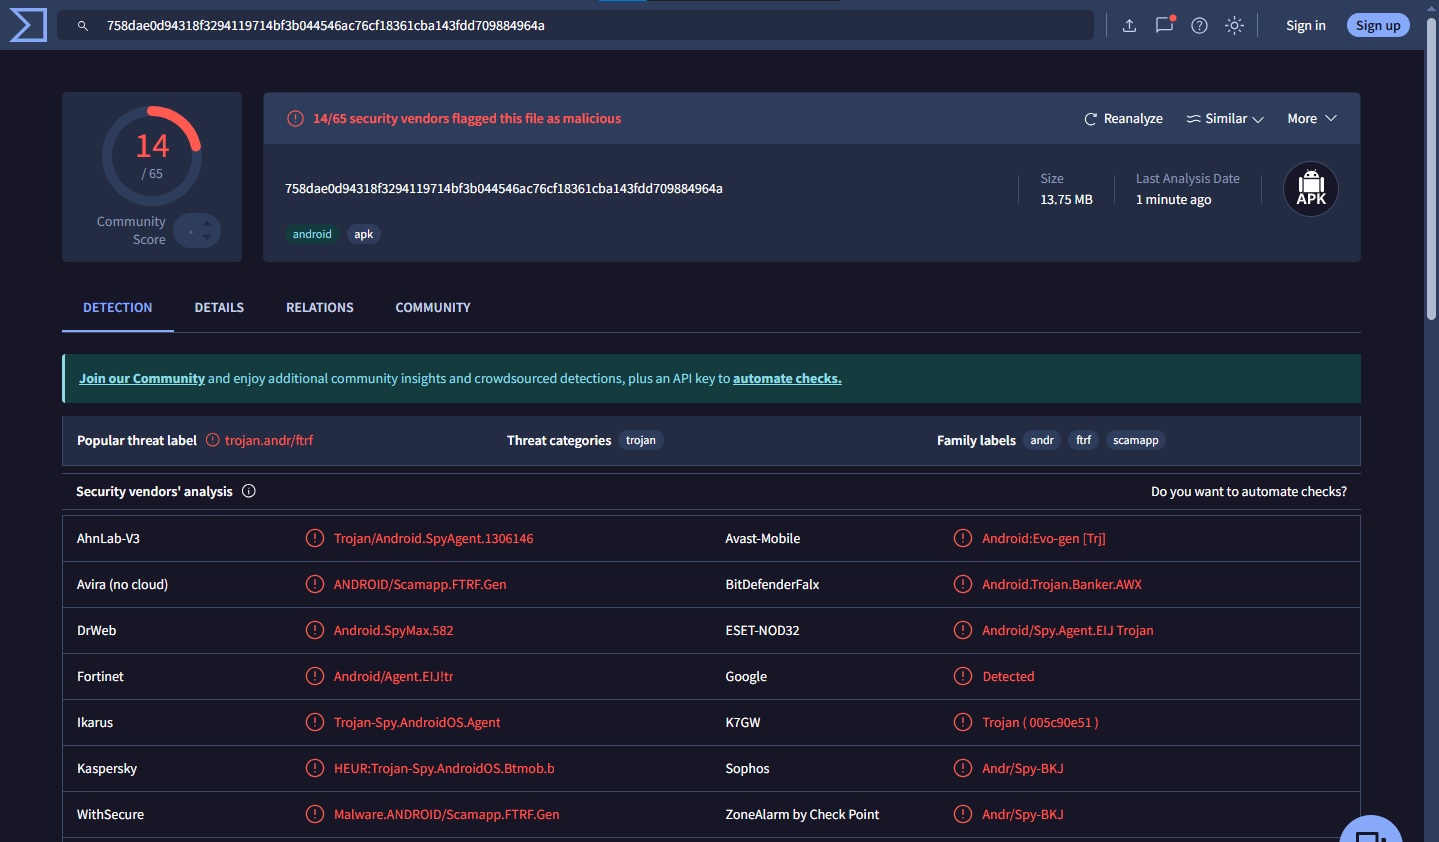This screenshot has height=842, width=1439.
Task: Follow the automate checks link
Action: tap(786, 379)
